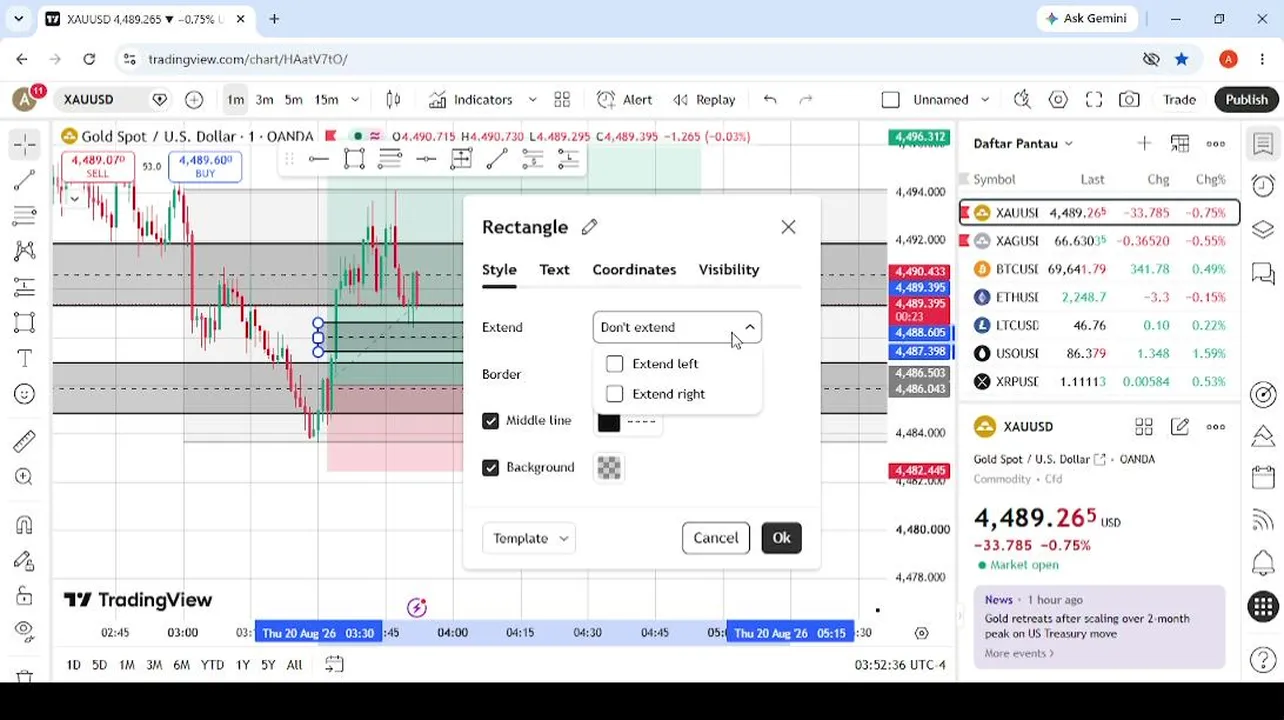Activate the zoom in tool
The image size is (1284, 720).
click(25, 477)
